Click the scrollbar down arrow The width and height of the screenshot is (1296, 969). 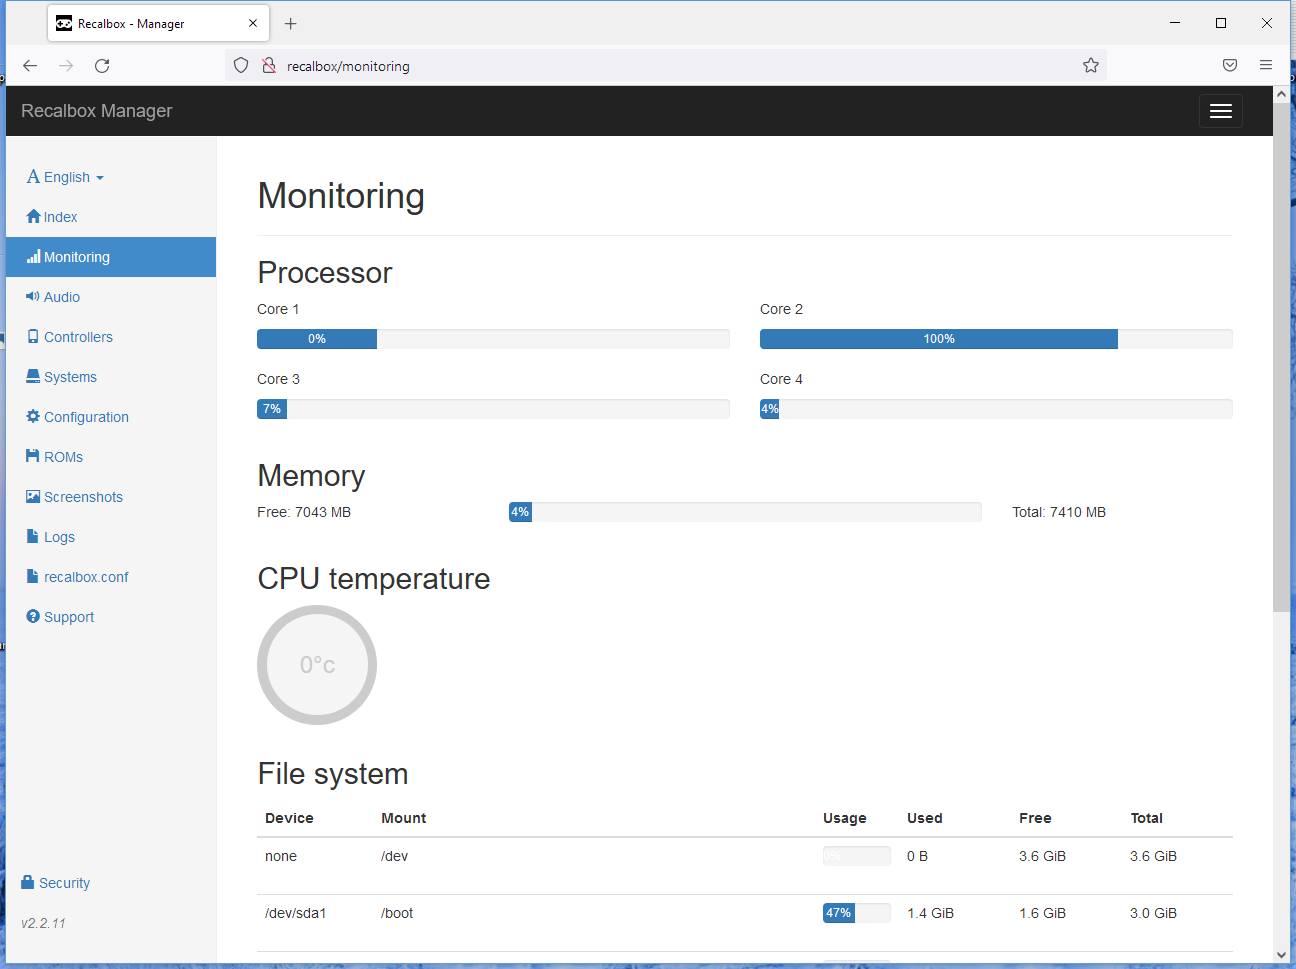(1281, 955)
